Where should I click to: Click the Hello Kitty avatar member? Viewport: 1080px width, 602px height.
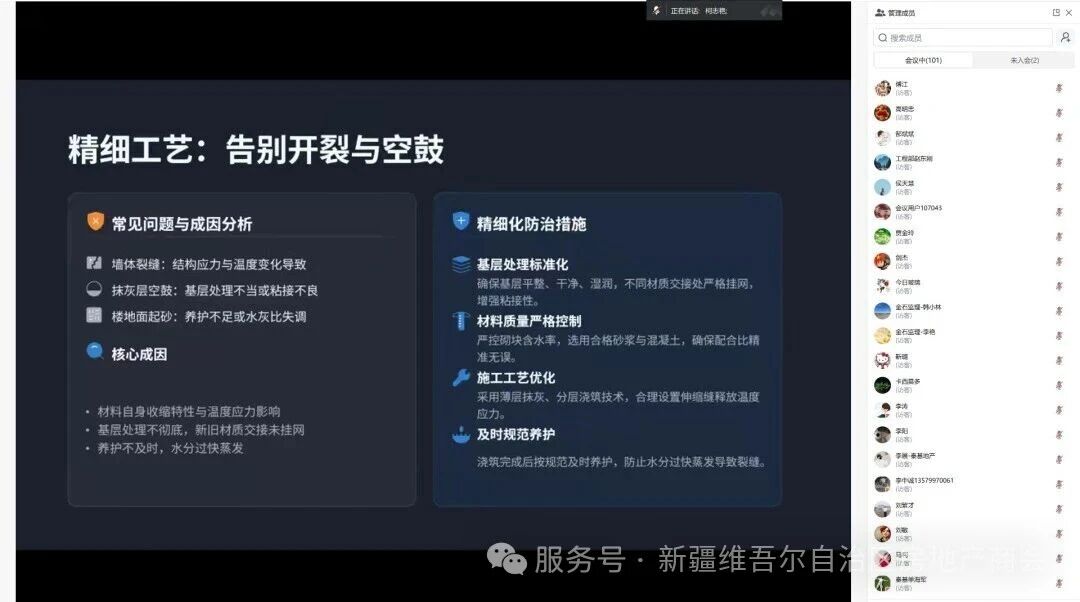882,360
